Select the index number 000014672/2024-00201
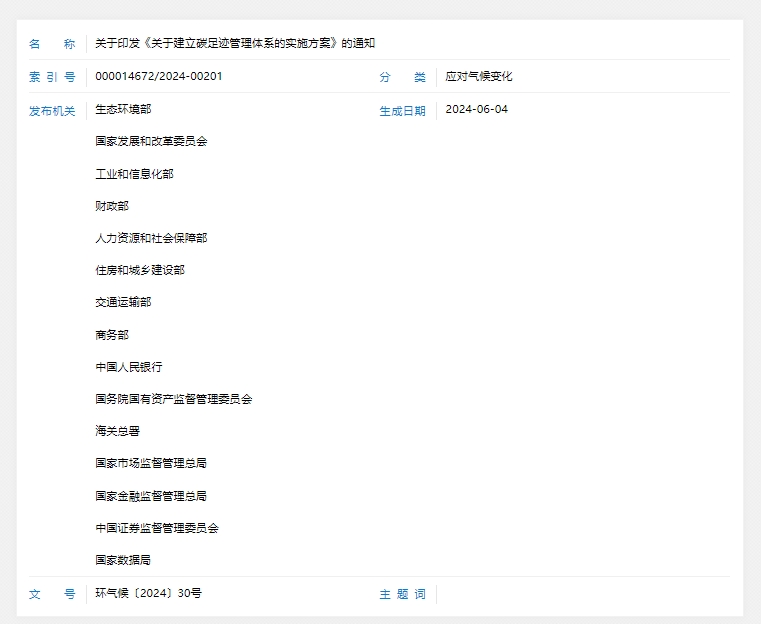The image size is (761, 624). pos(159,77)
